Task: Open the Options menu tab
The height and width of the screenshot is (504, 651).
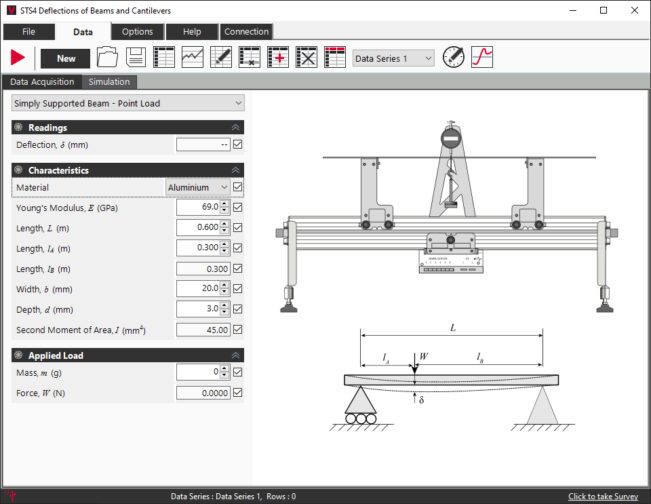Action: pos(137,32)
